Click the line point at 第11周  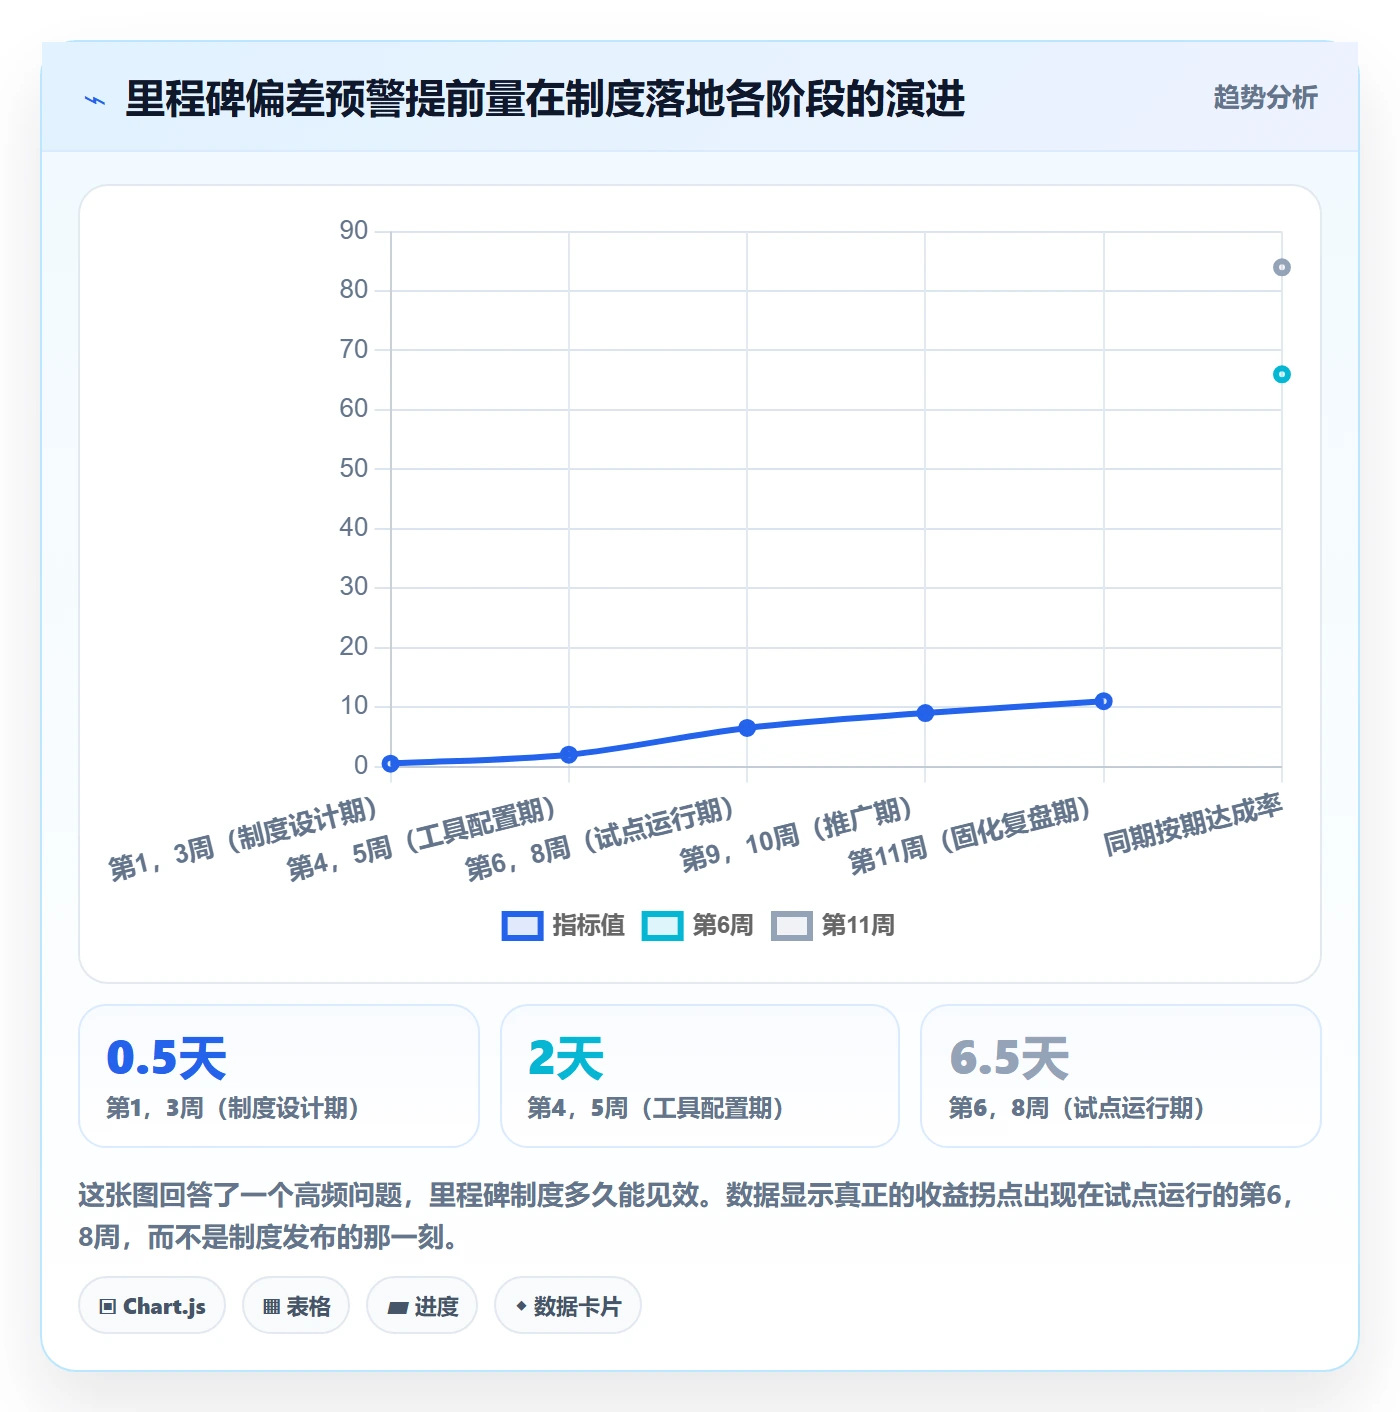coord(1104,701)
